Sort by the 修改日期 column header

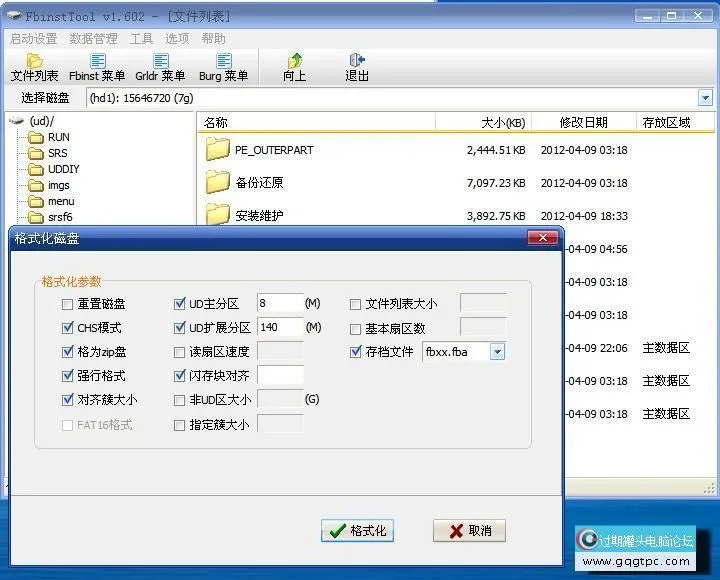coord(584,123)
